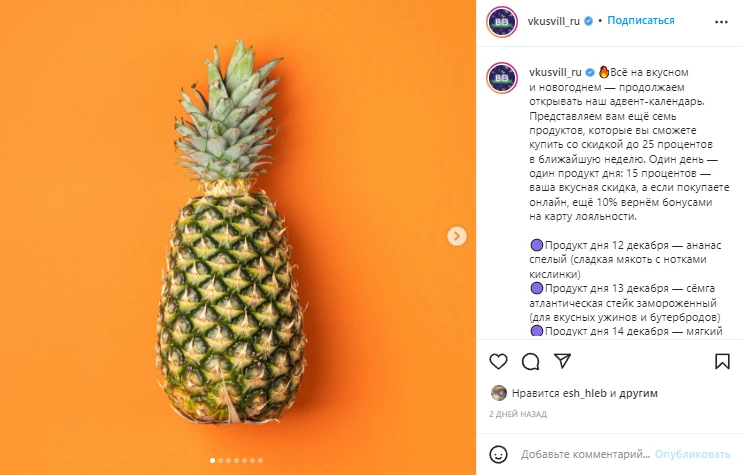Open comments with the speech bubble icon
Screen dimensions: 743x475
coord(530,362)
